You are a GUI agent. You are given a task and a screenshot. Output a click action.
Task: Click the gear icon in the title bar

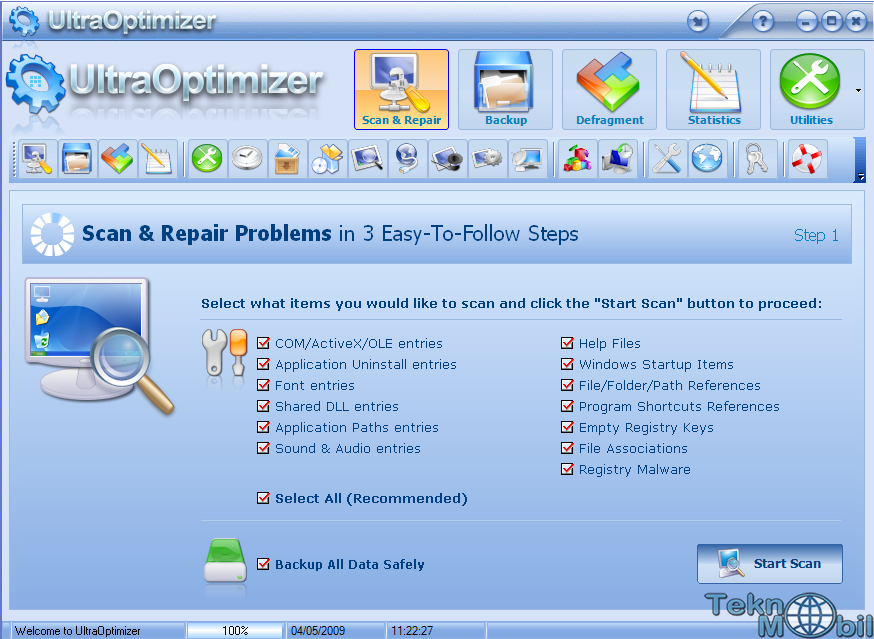click(25, 21)
